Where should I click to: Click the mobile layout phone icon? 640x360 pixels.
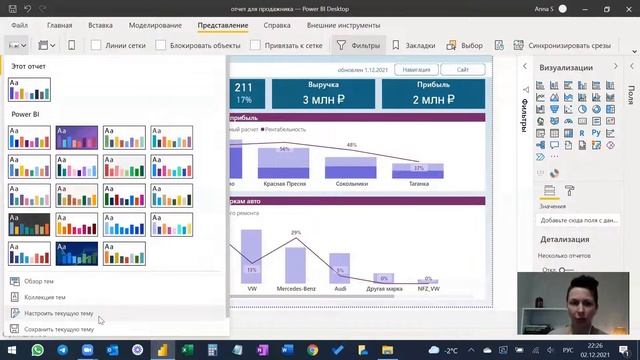[x=71, y=45]
